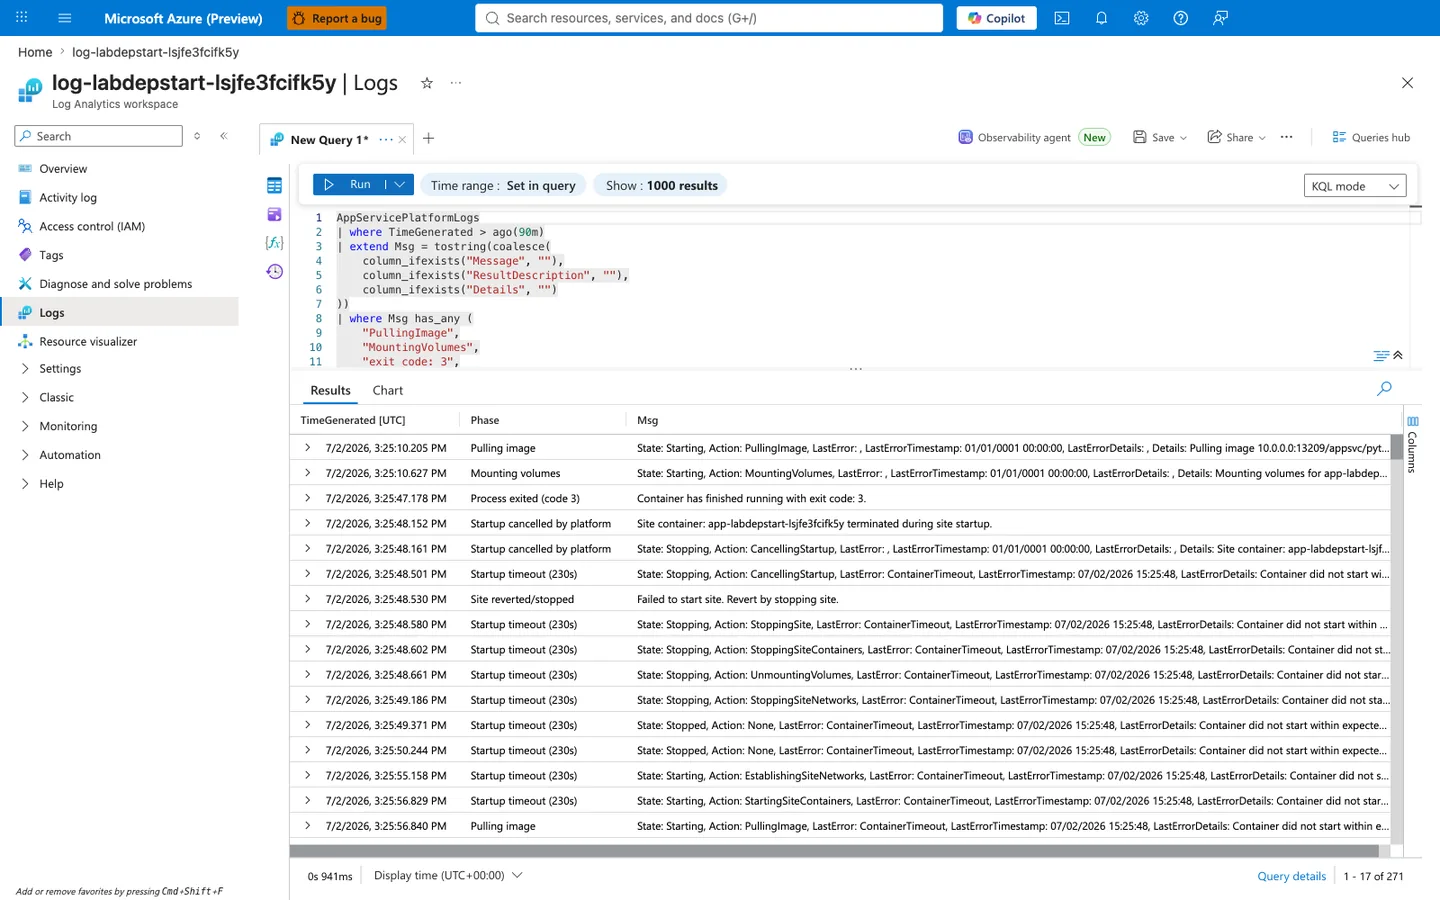Open the notifications bell

1101,18
